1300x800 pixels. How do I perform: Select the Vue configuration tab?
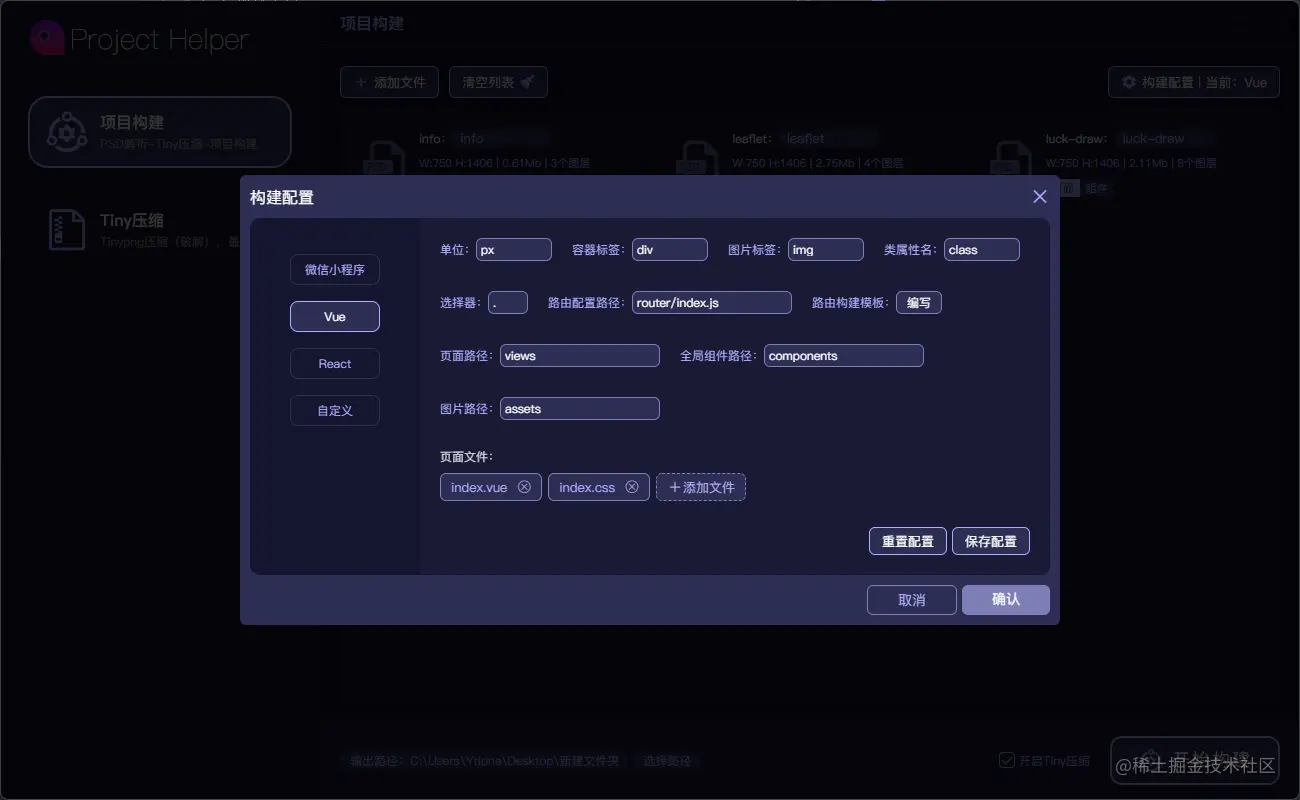[335, 317]
